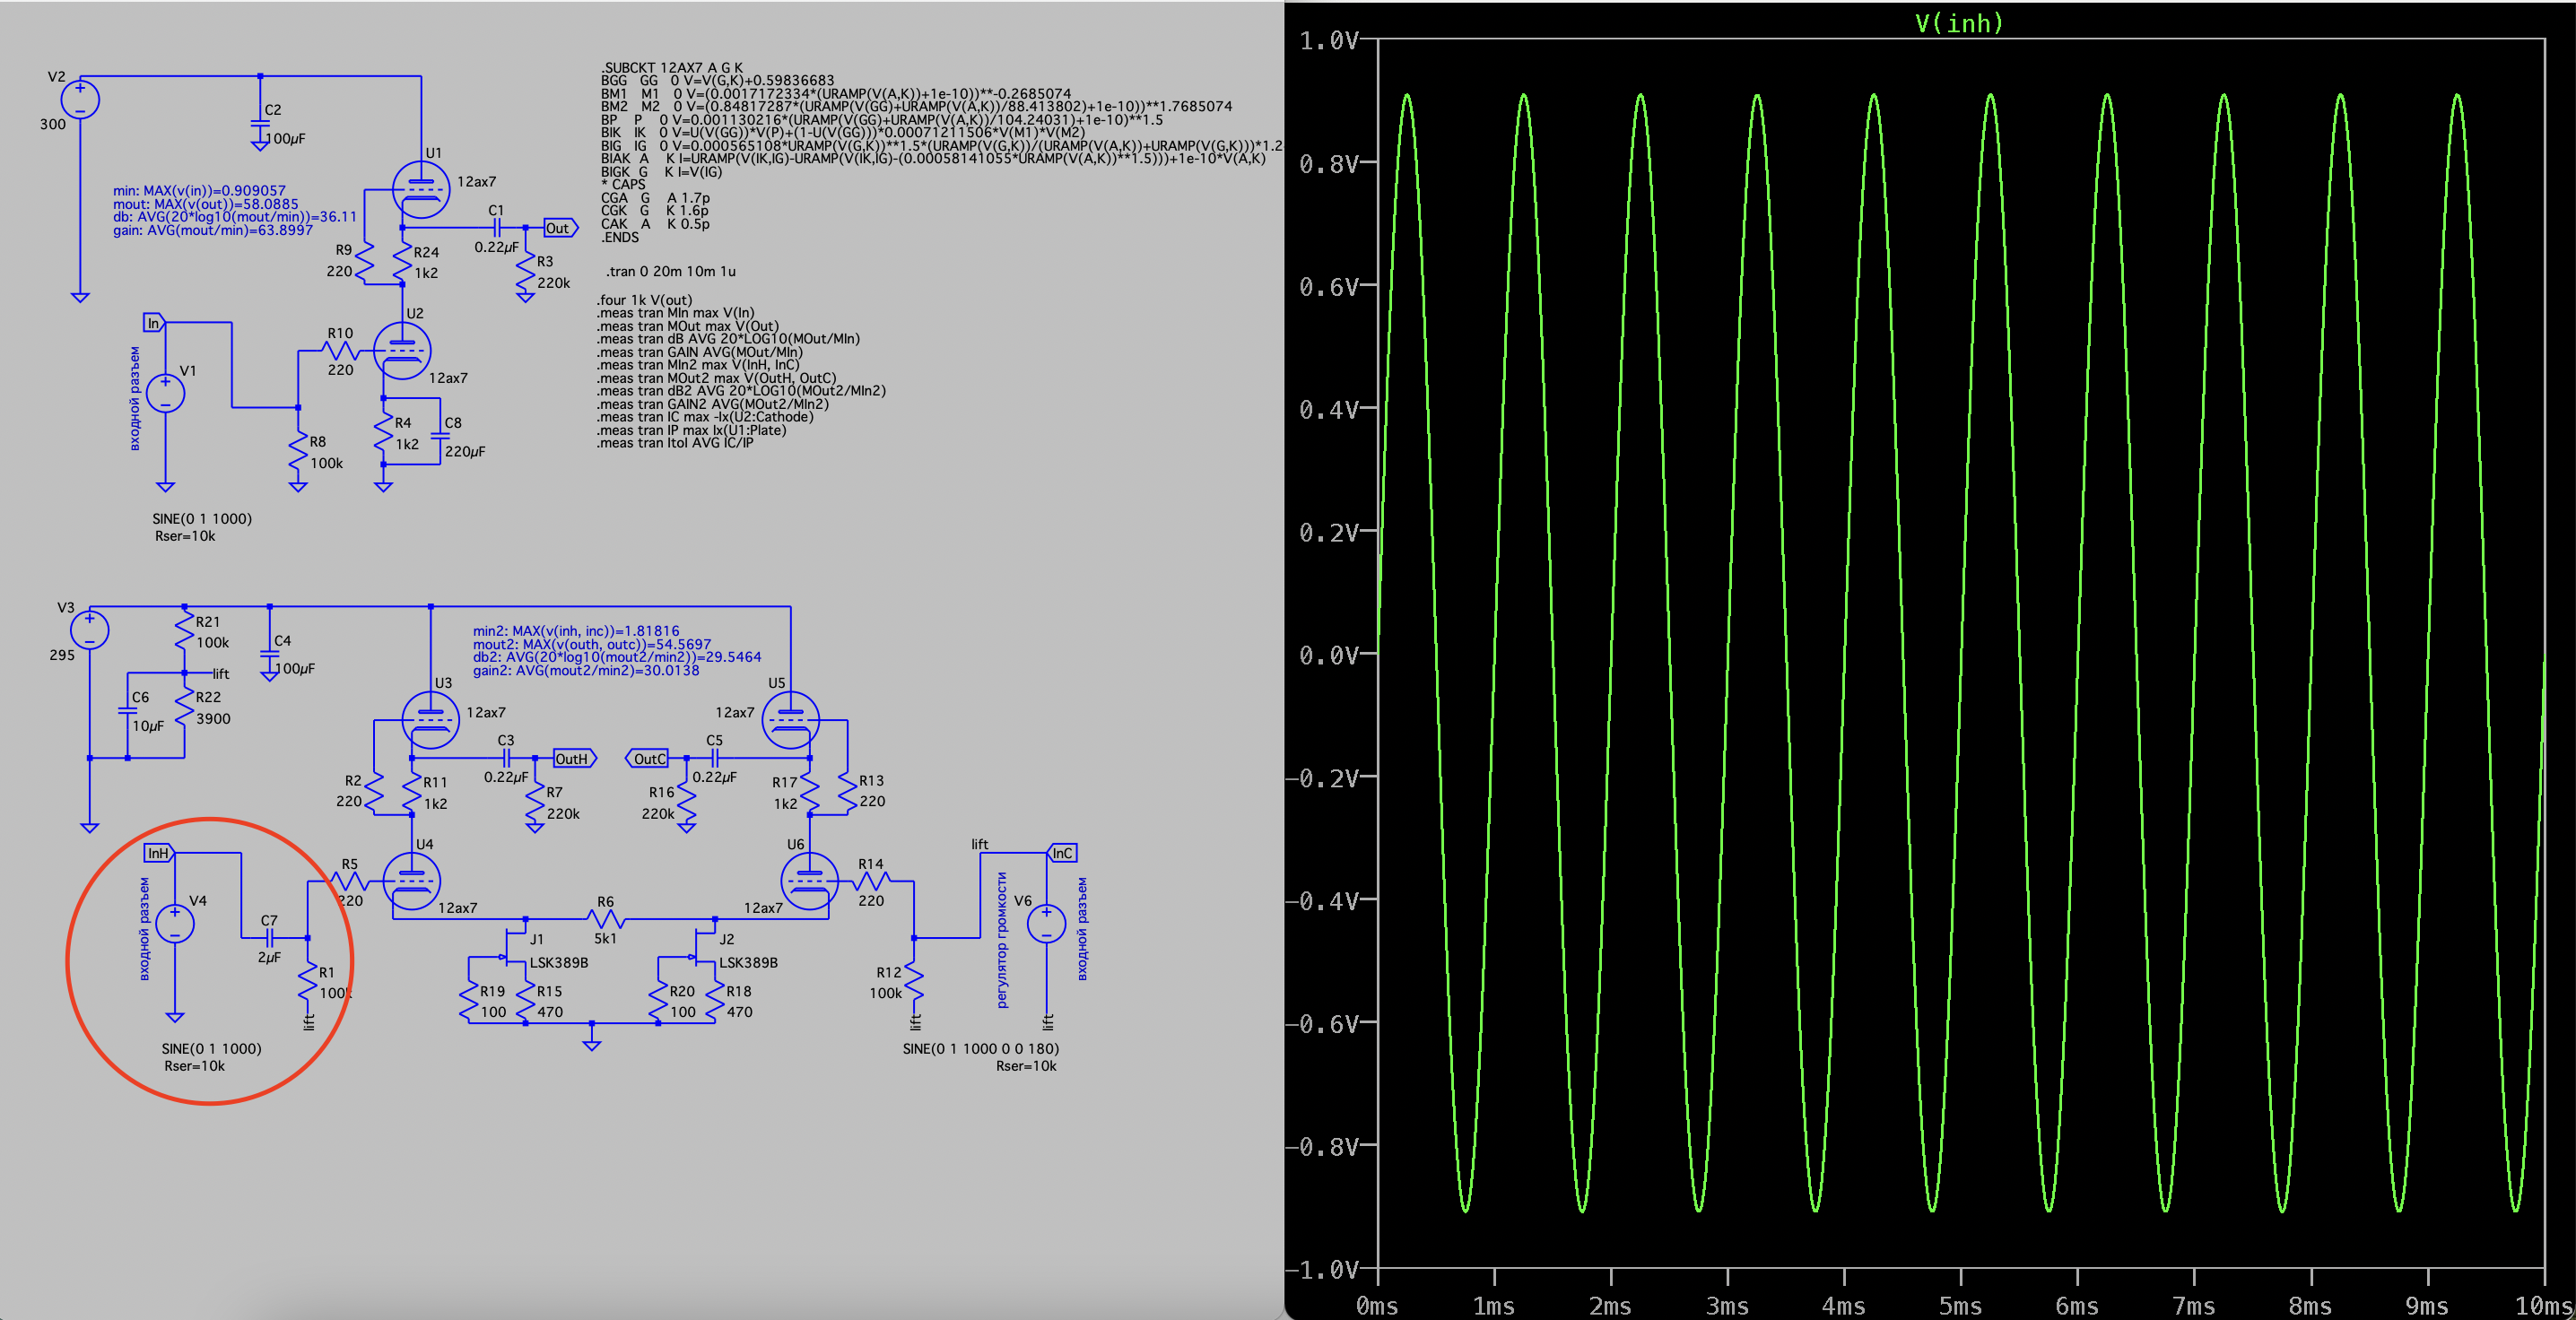Viewport: 2576px width, 1320px height.
Task: Click the R6 5k1 resistor
Action: tap(606, 919)
